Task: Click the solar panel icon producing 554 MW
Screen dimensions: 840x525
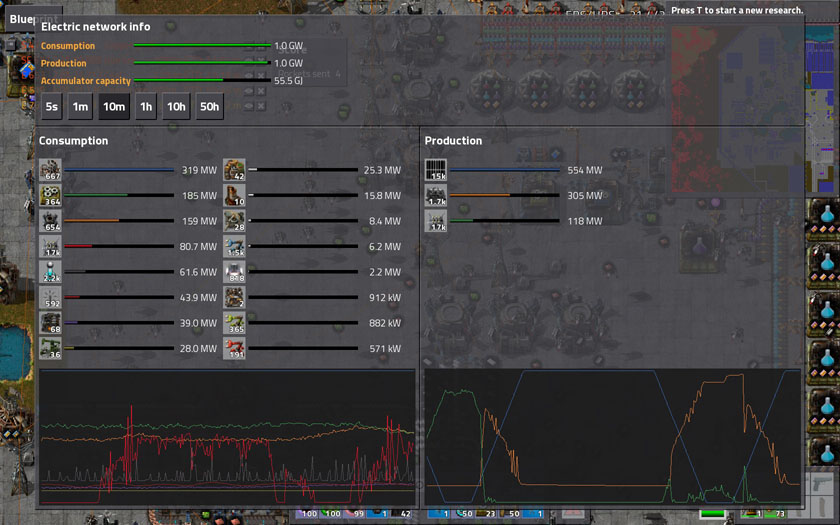Action: click(x=436, y=170)
